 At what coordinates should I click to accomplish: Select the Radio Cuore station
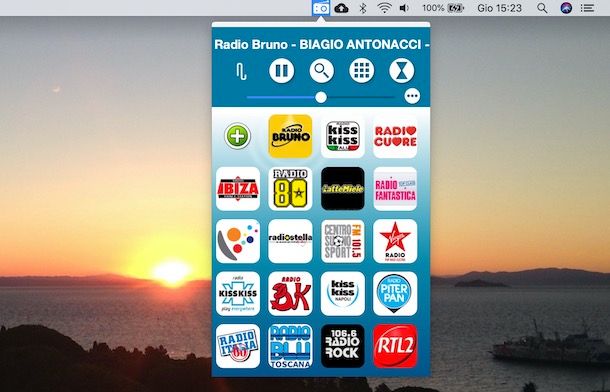pyautogui.click(x=395, y=136)
